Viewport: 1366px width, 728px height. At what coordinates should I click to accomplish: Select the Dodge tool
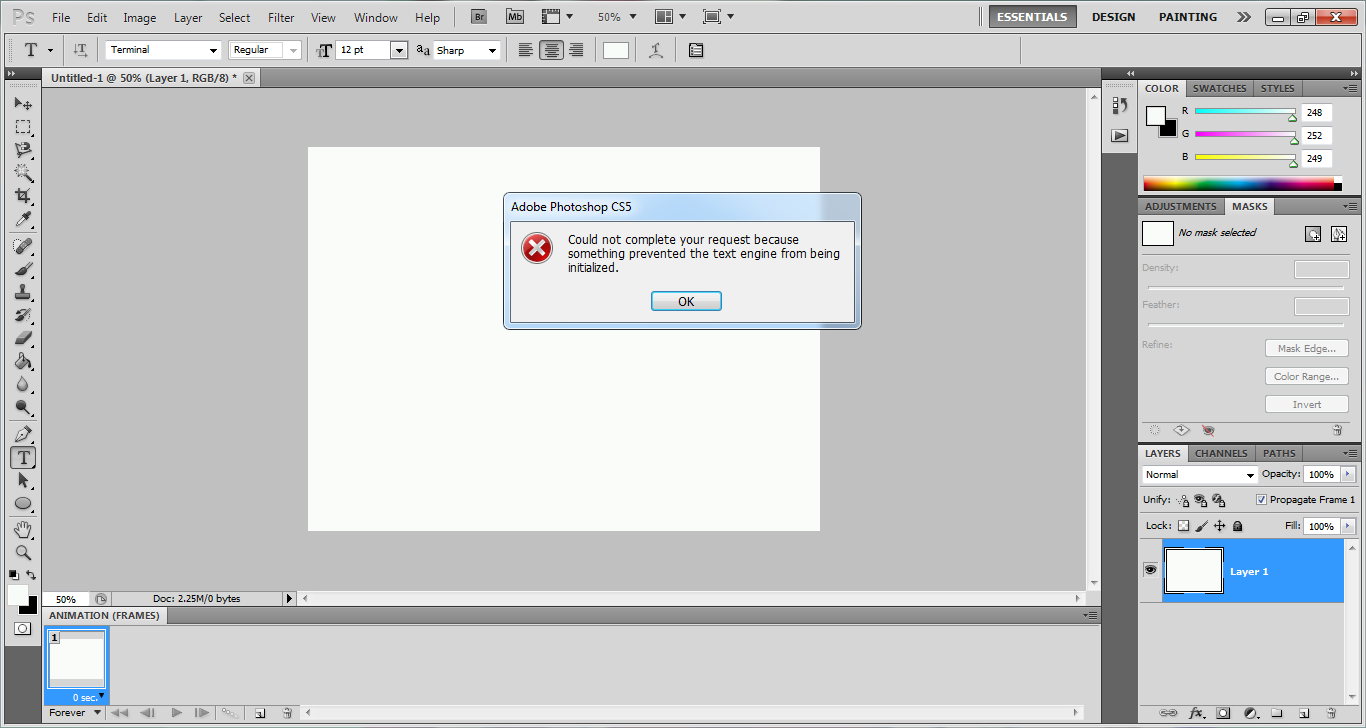(x=23, y=407)
